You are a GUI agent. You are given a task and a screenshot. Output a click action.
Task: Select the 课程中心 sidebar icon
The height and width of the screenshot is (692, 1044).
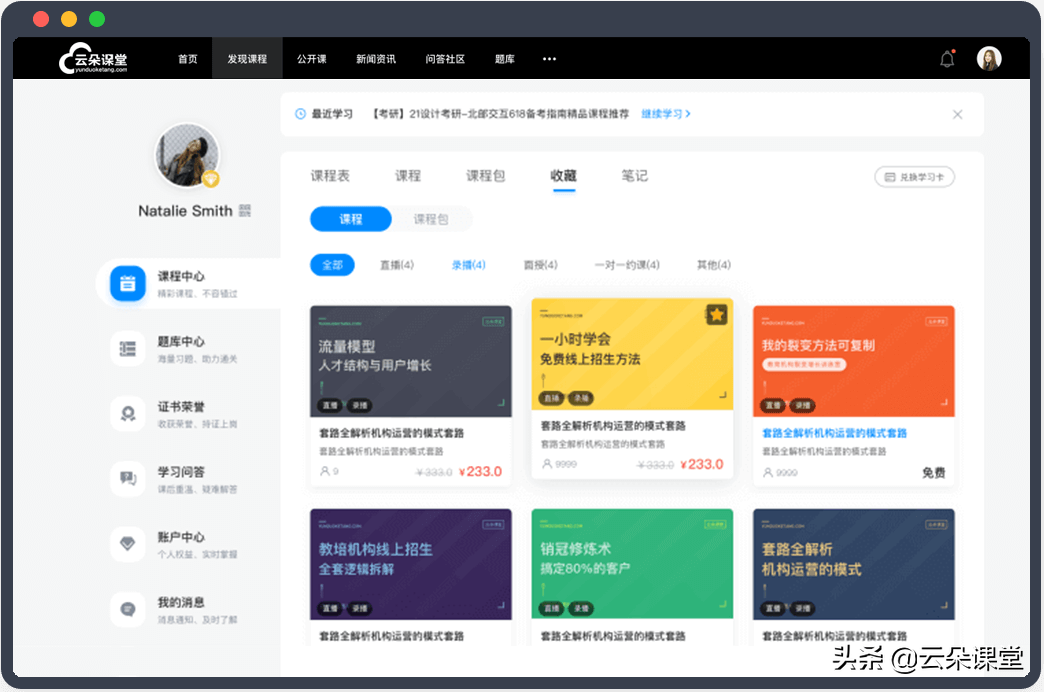pos(127,283)
